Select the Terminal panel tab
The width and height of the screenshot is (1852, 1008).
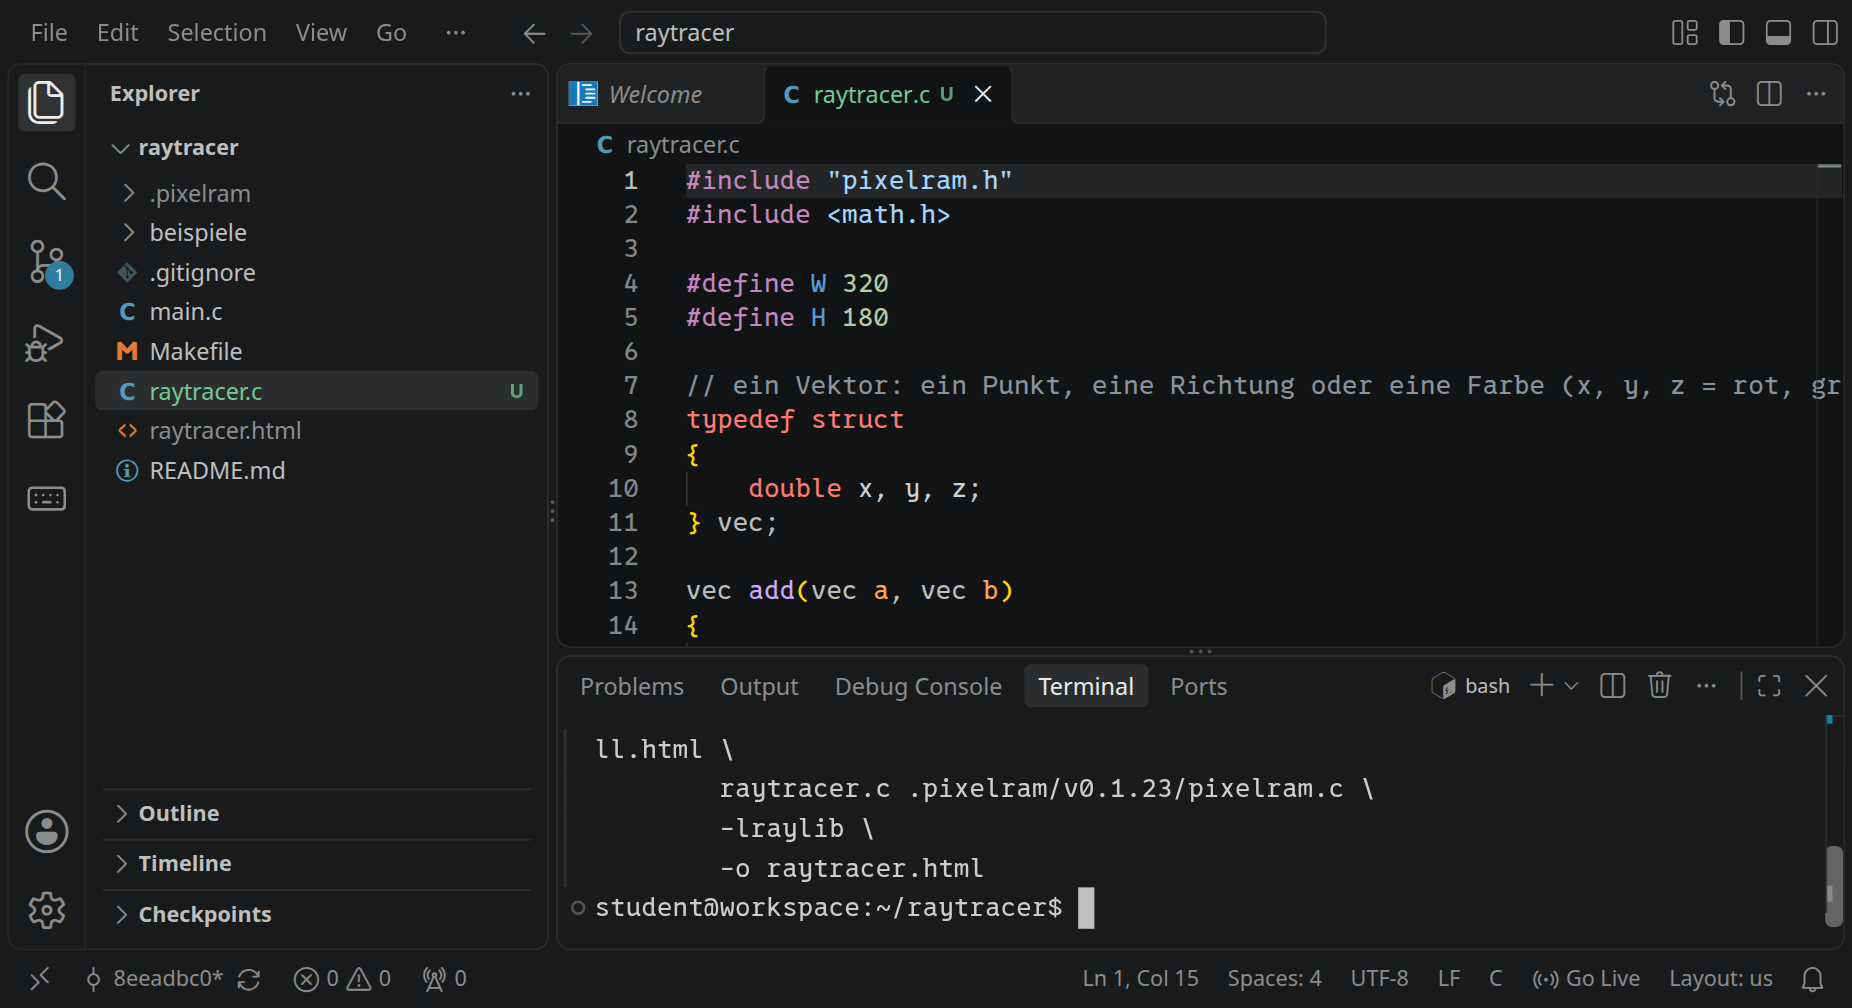(1086, 686)
